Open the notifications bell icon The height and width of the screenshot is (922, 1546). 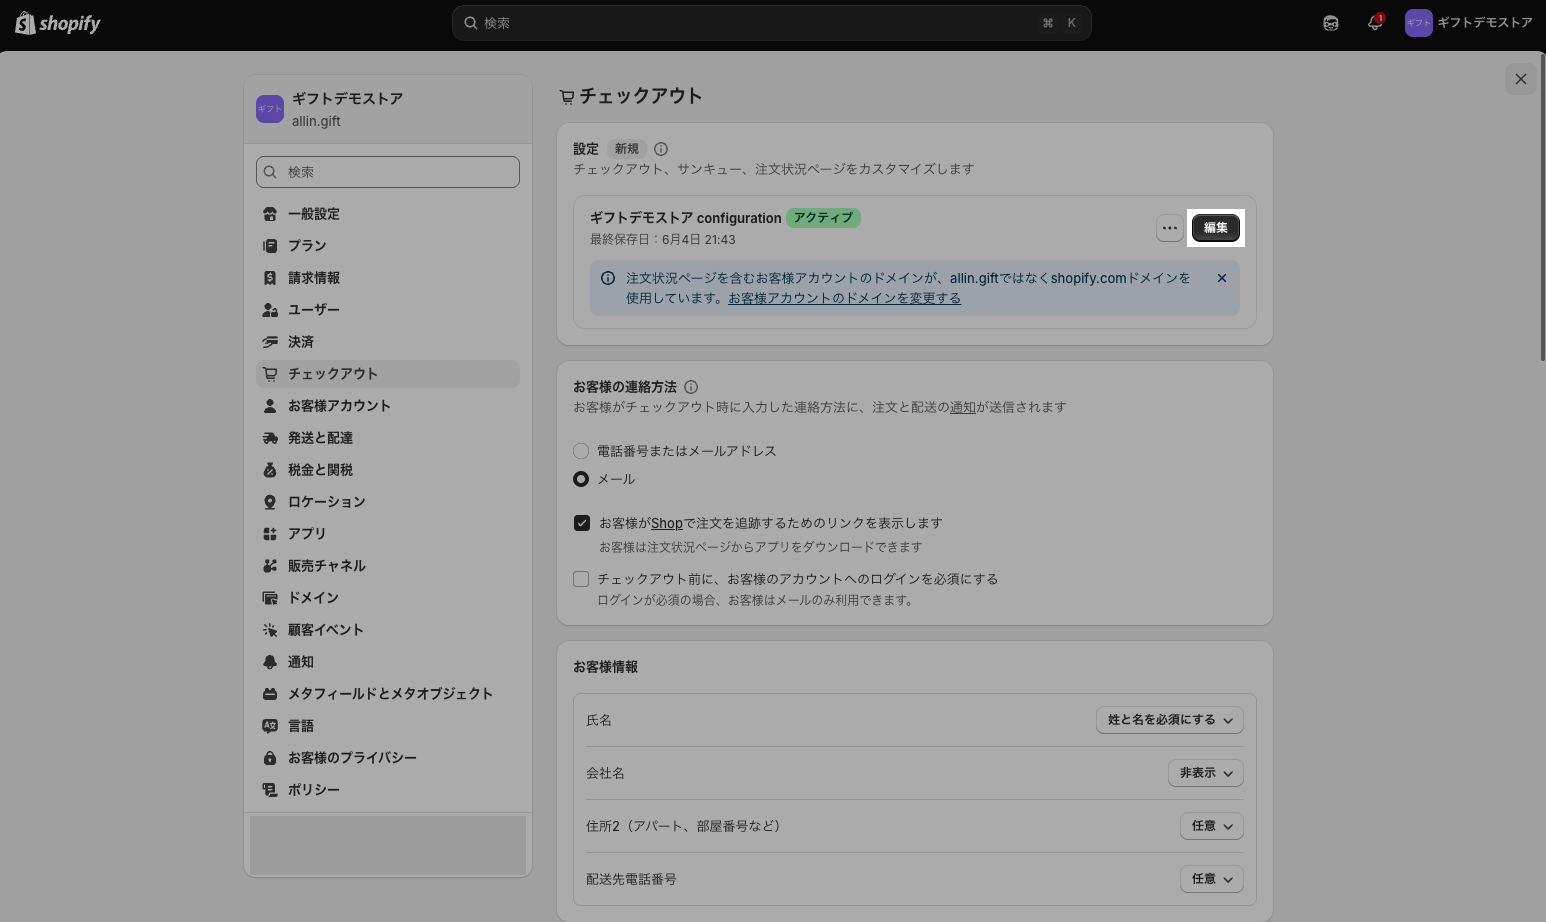pyautogui.click(x=1375, y=23)
